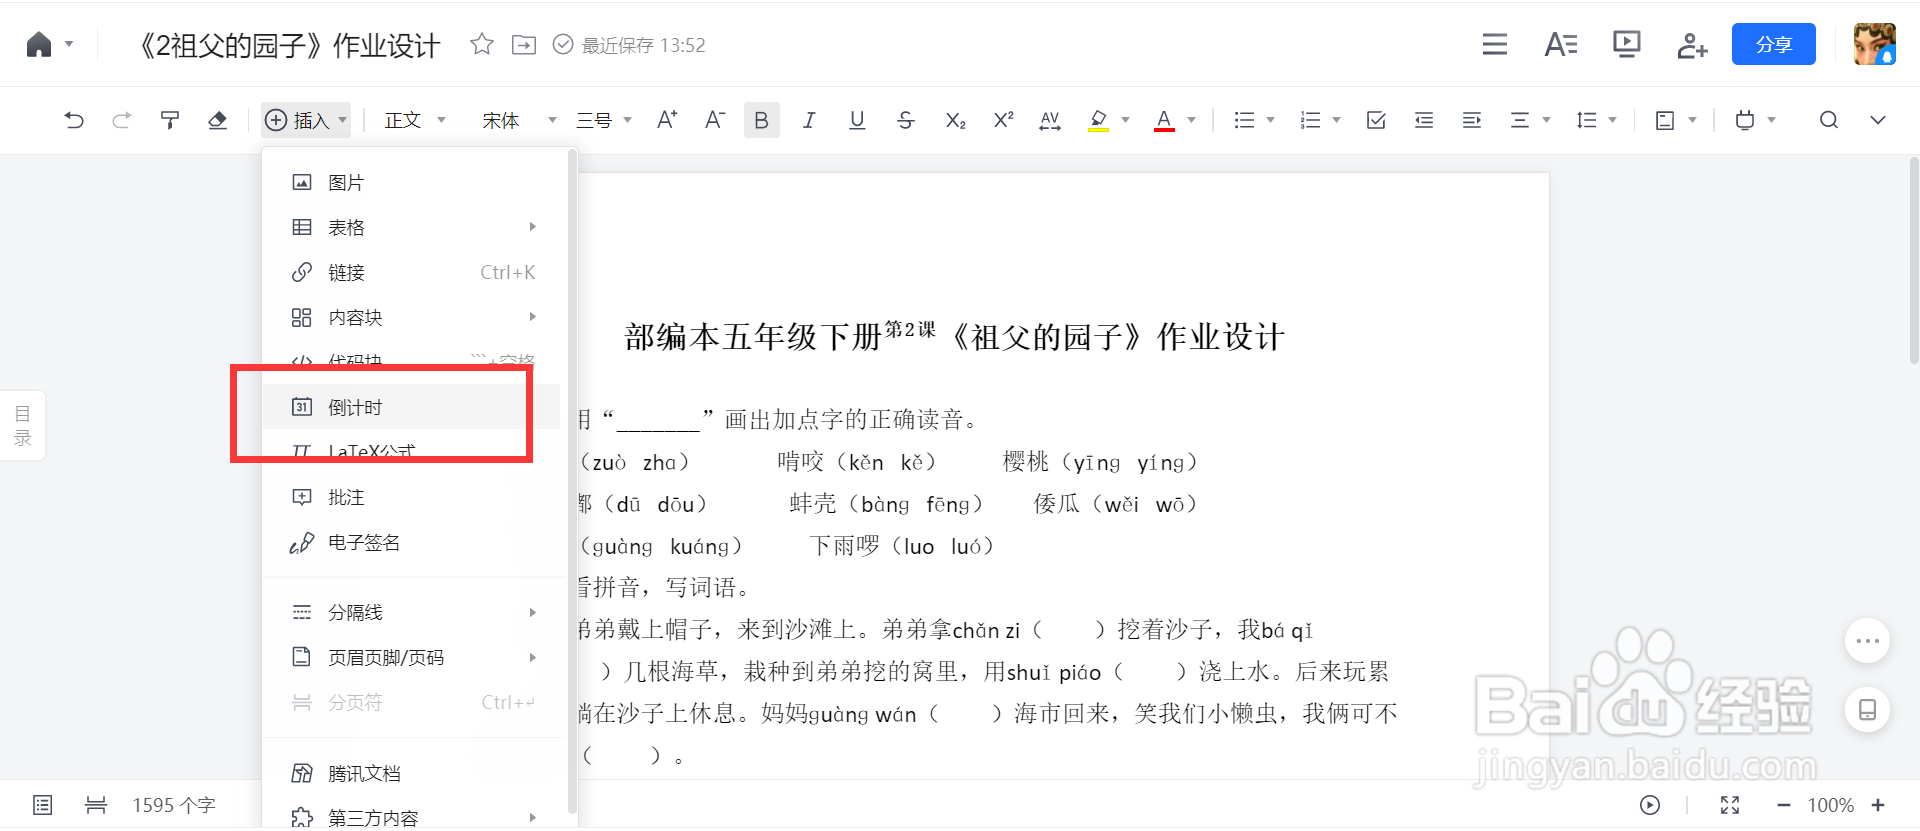Image resolution: width=1920 pixels, height=831 pixels.
Task: Open the user avatar profile
Action: click(x=1874, y=44)
